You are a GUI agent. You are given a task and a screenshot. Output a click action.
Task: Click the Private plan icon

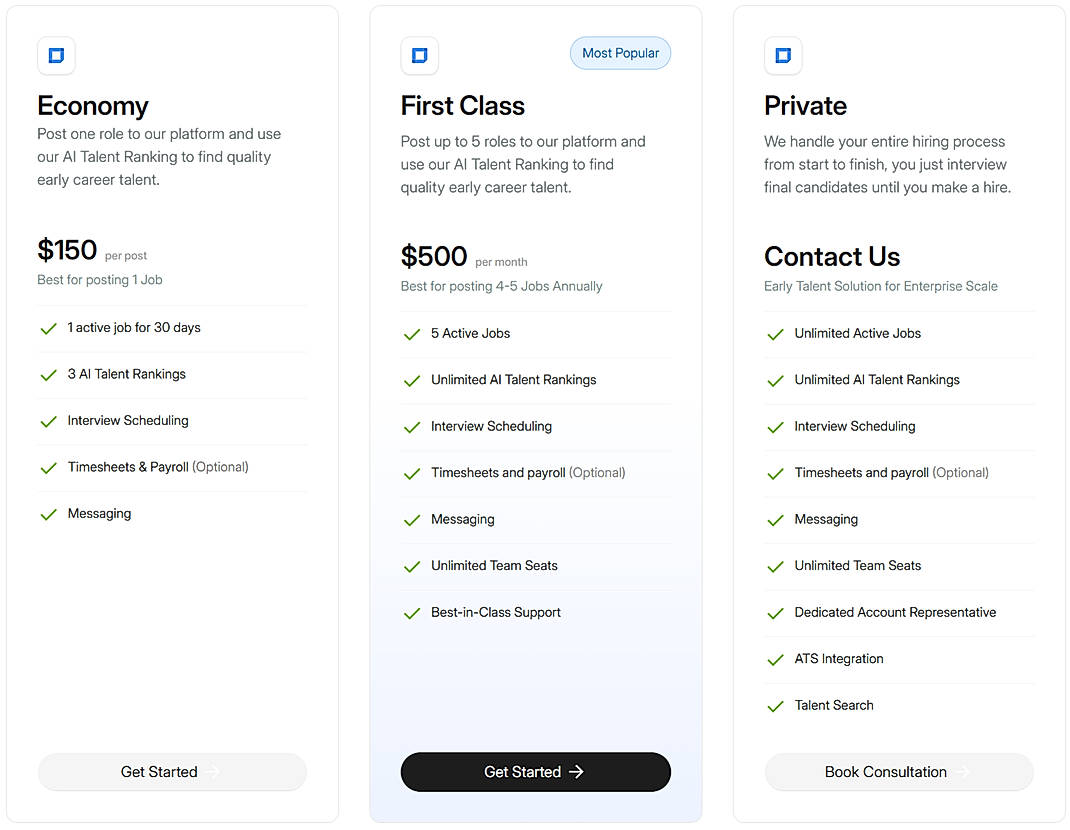(x=783, y=56)
